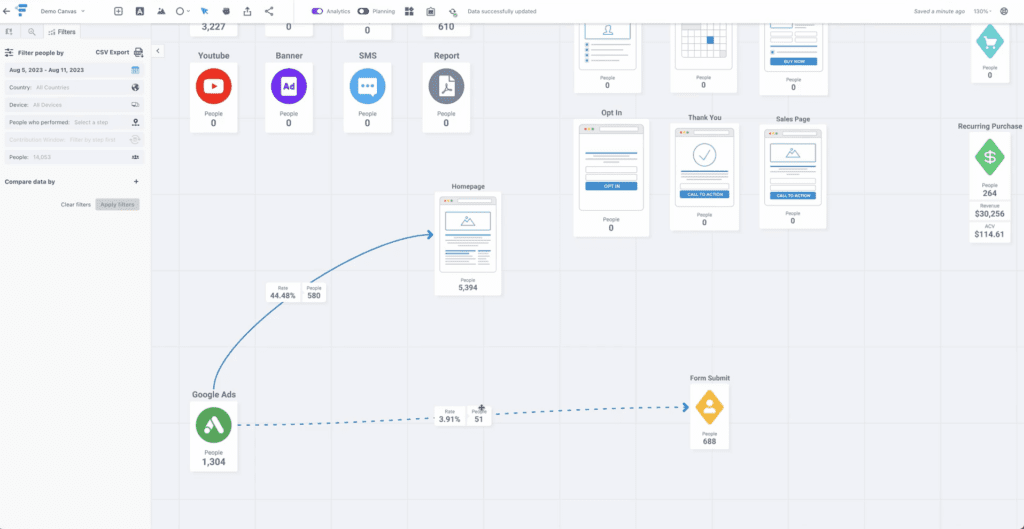Open the shape tool circle dropdown
1024x529 pixels.
[183, 11]
